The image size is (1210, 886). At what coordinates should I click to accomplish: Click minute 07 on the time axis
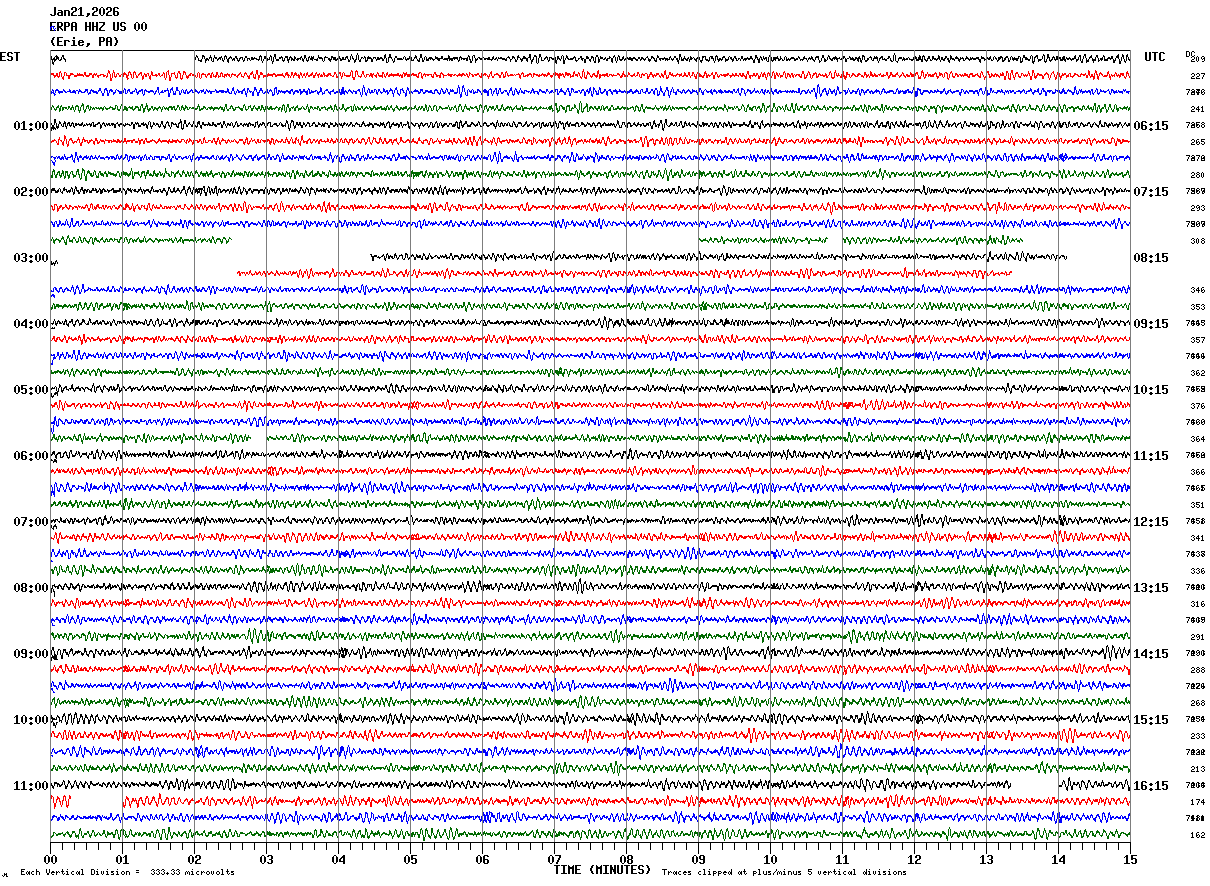[554, 860]
